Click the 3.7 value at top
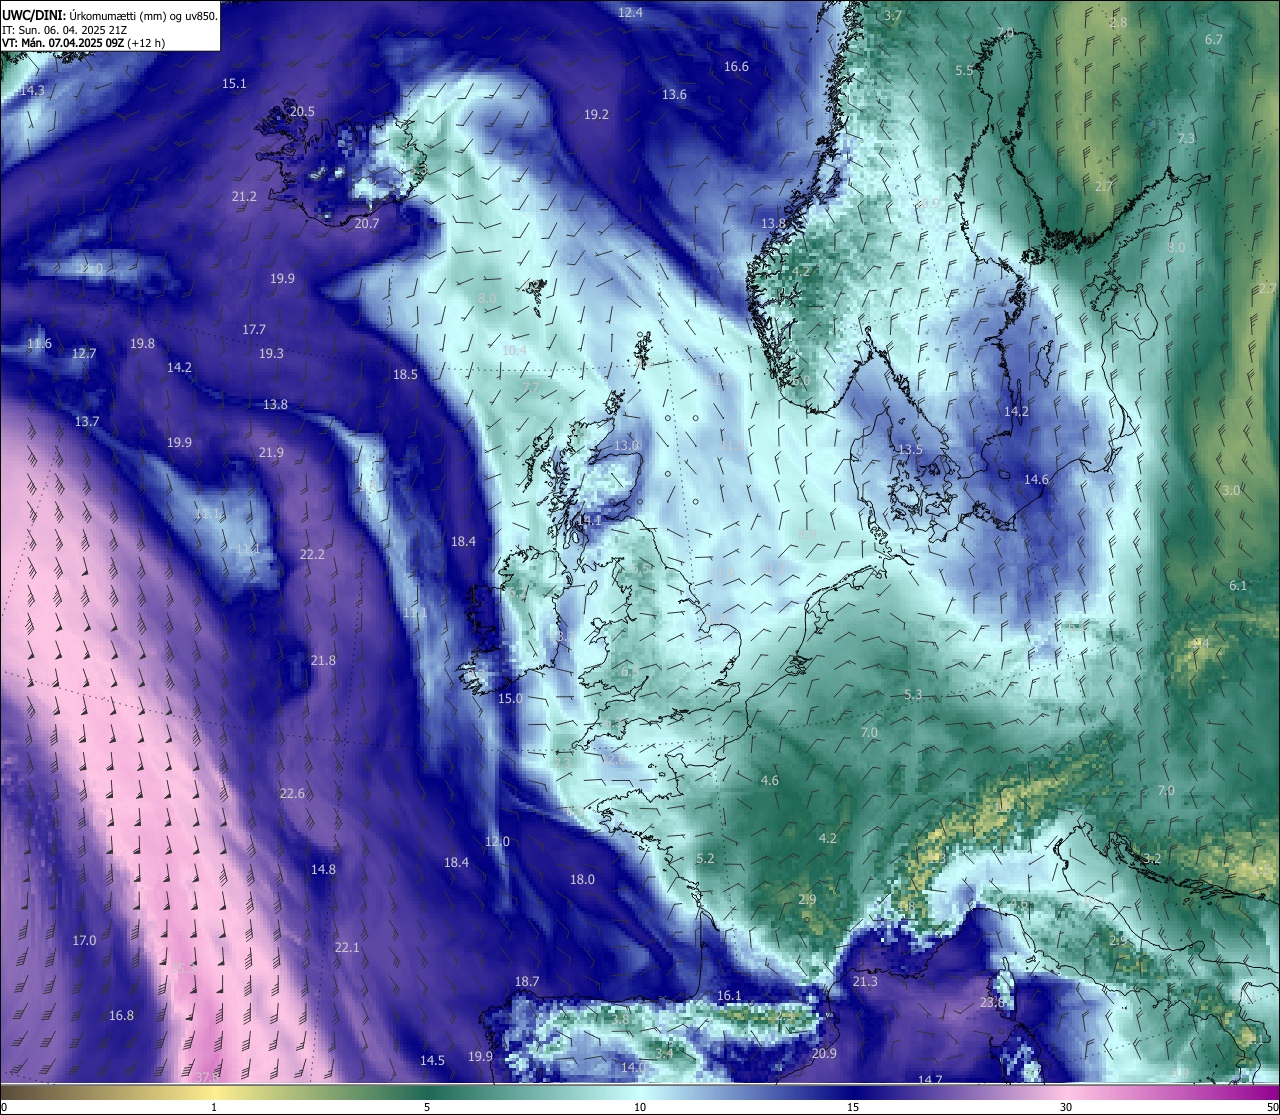Screen dimensions: 1280x1115 [893, 16]
